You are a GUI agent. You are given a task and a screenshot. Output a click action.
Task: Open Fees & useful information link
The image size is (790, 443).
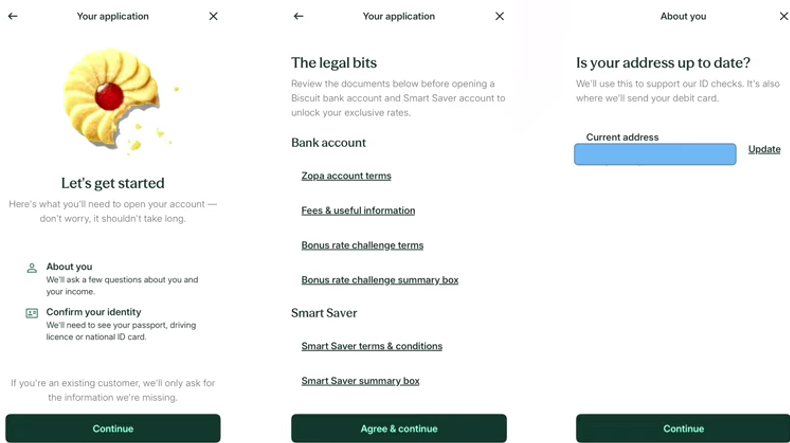tap(358, 211)
